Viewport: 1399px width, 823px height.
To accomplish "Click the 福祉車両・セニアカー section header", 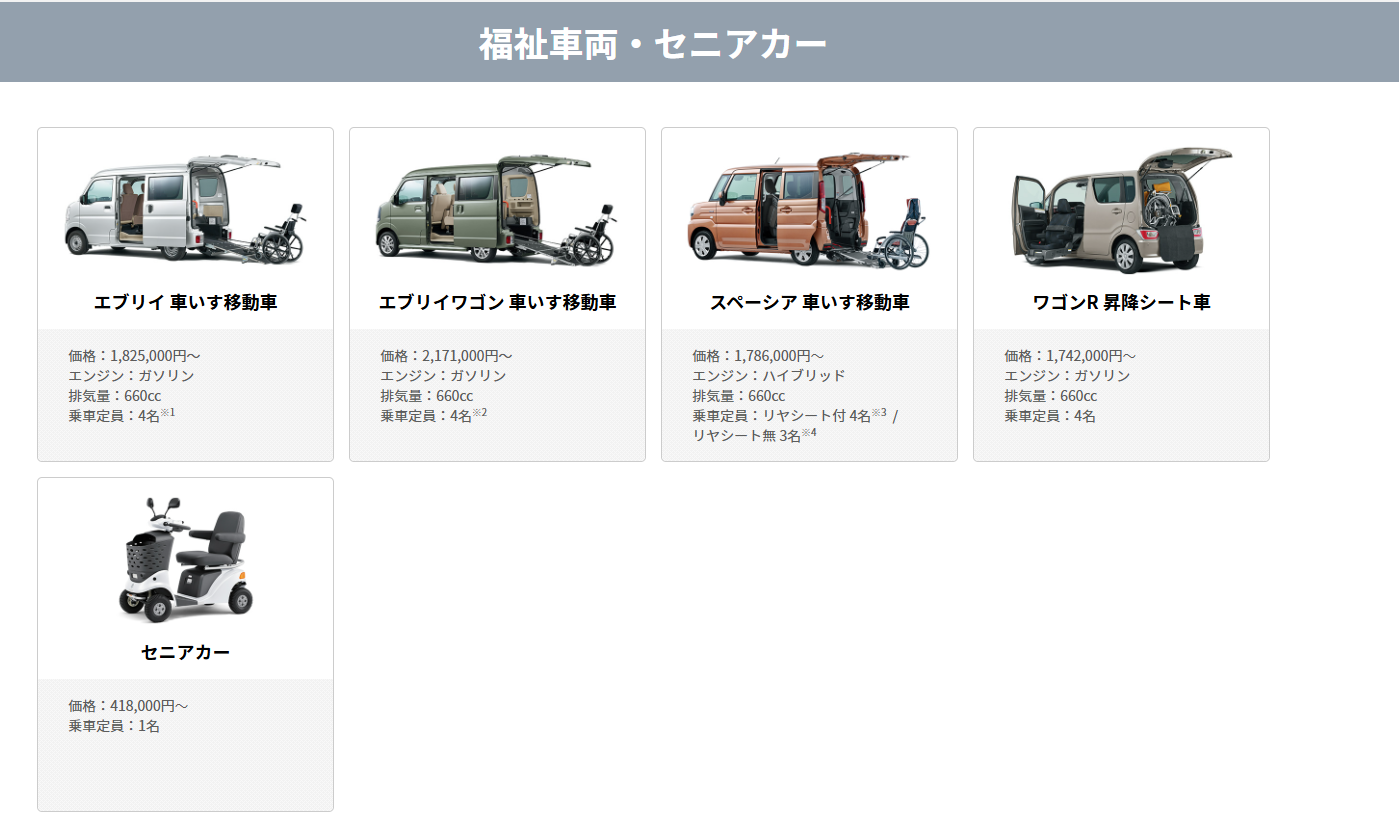I will pyautogui.click(x=653, y=44).
